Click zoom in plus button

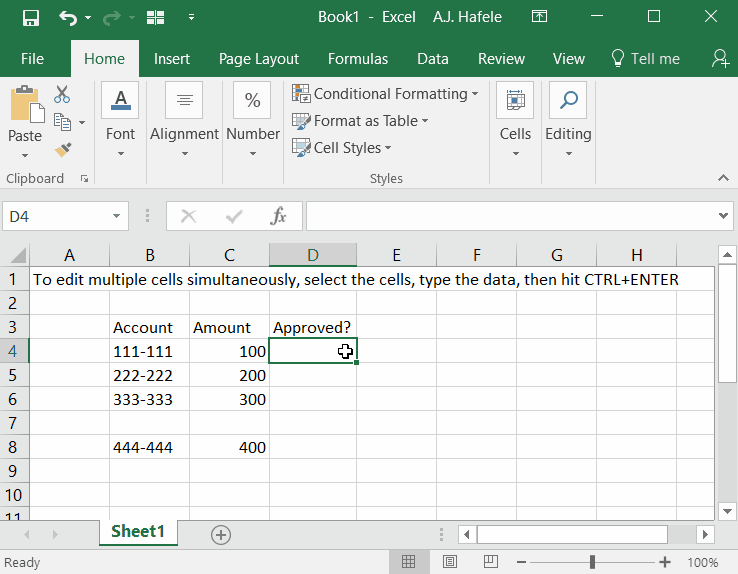pyautogui.click(x=665, y=562)
